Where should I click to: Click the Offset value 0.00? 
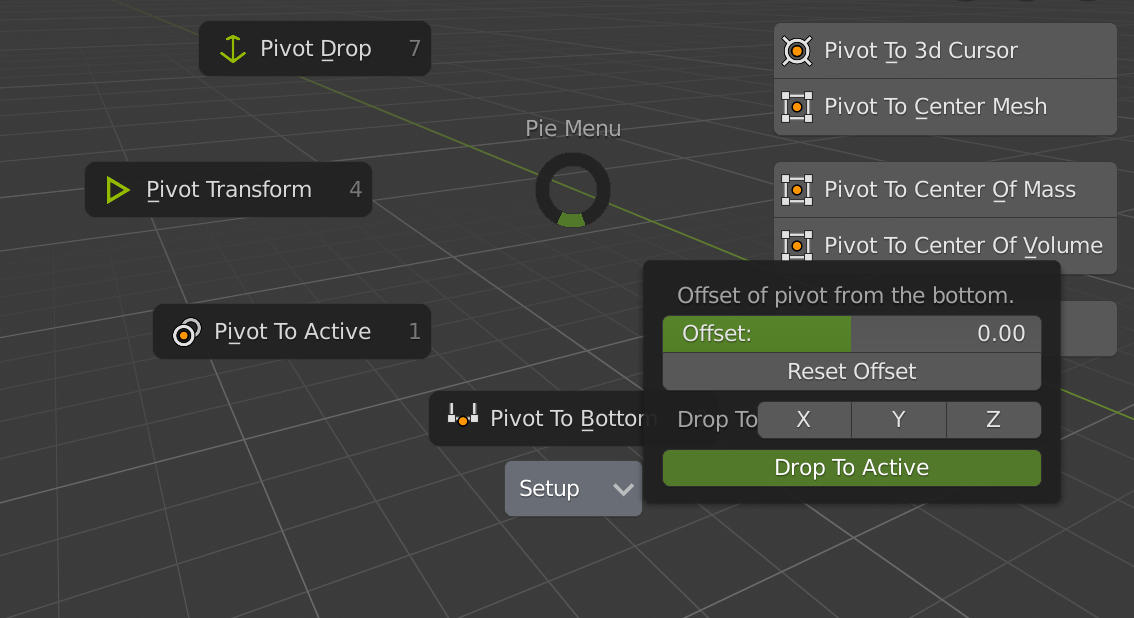(x=1001, y=334)
